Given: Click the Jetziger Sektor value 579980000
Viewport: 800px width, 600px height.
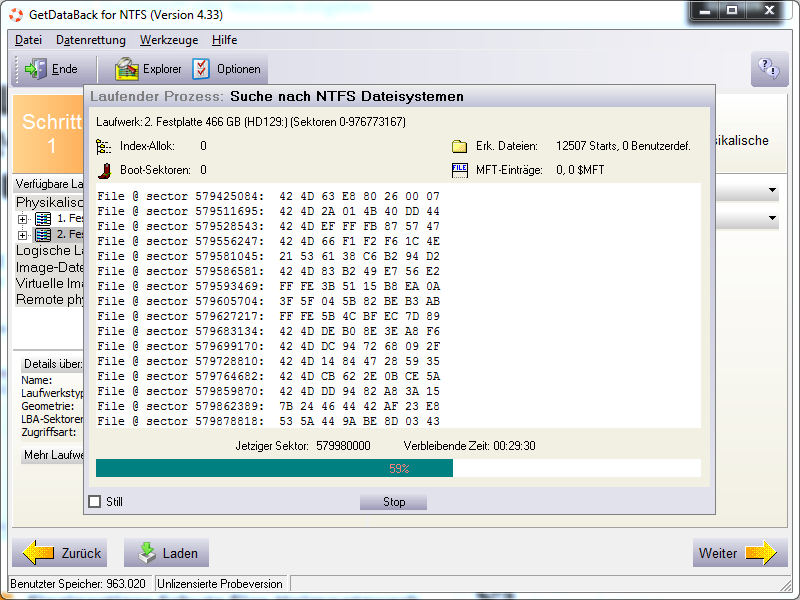Looking at the screenshot, I should [343, 446].
